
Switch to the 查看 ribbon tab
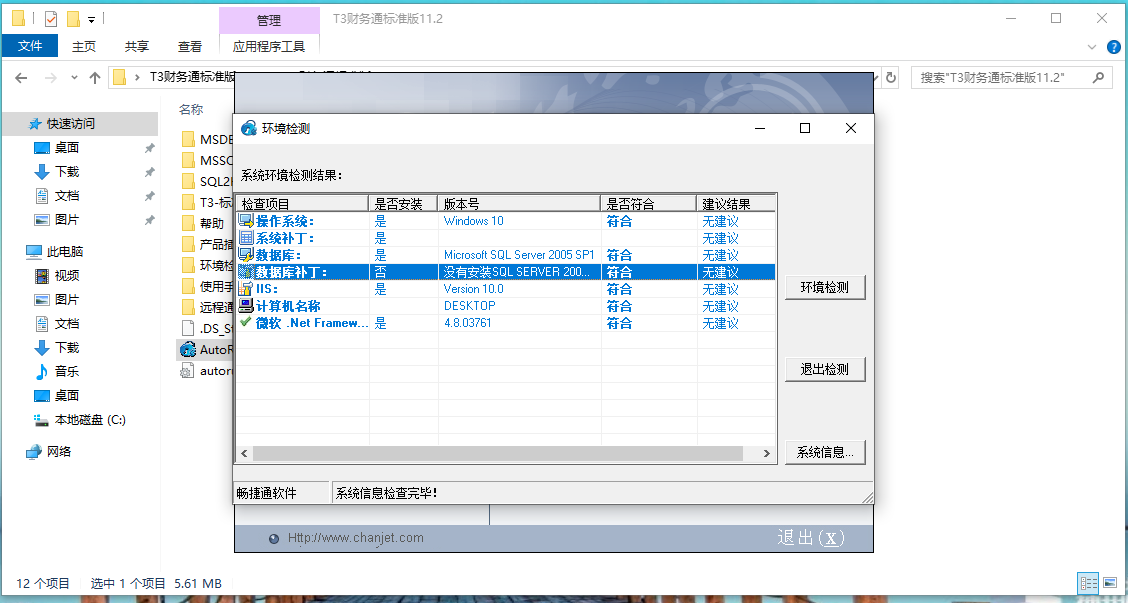[190, 46]
